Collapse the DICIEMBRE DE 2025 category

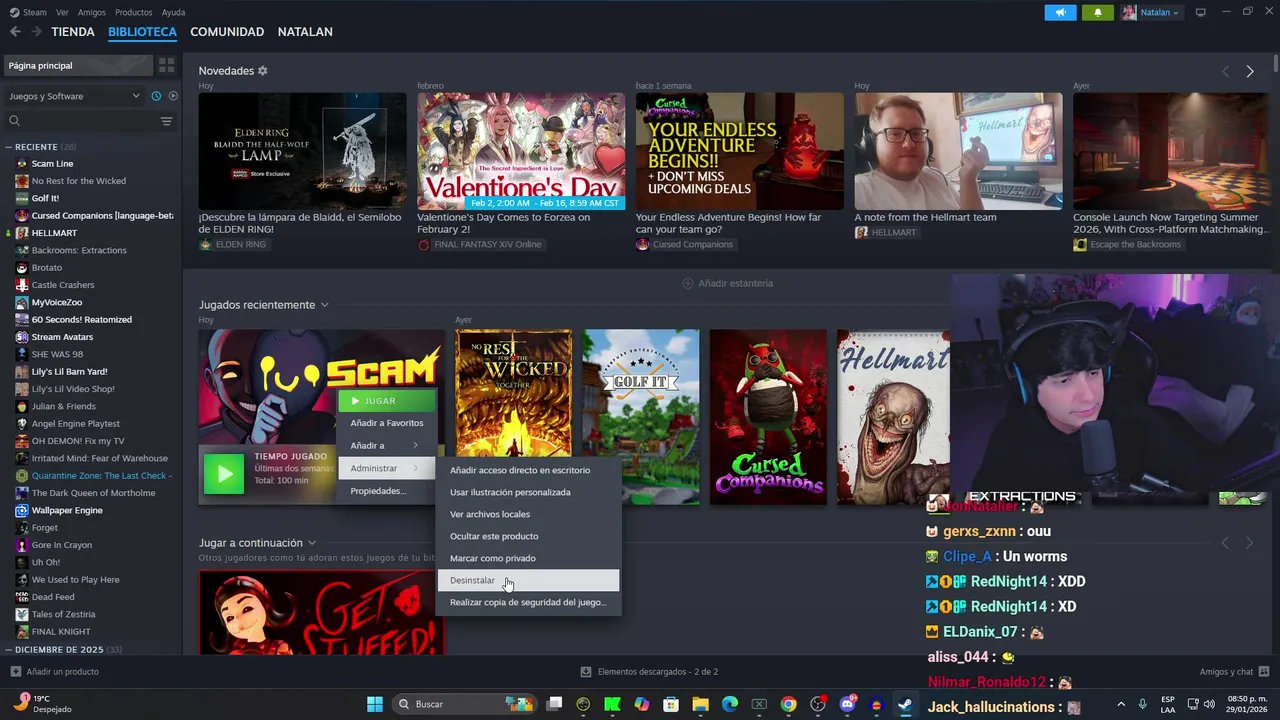click(8, 650)
